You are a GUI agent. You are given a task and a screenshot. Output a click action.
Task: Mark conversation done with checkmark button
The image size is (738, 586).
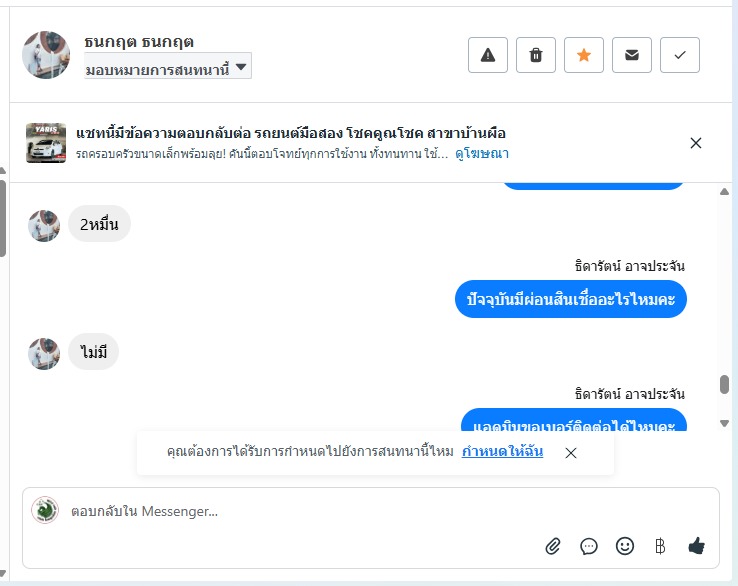(680, 55)
